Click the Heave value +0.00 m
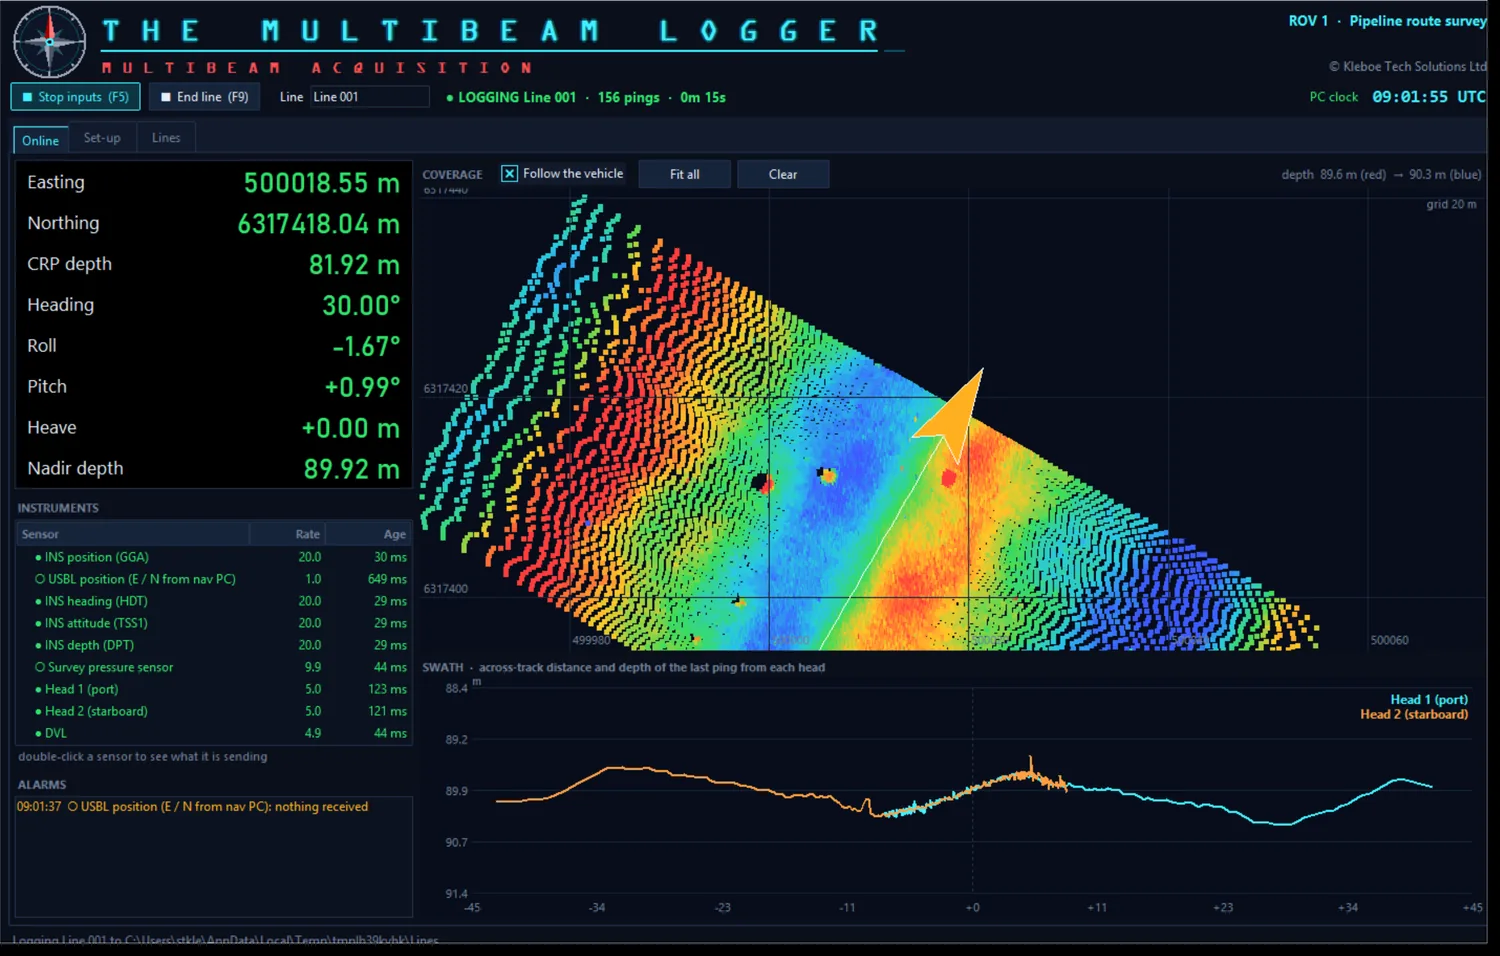The height and width of the screenshot is (956, 1500). click(351, 428)
